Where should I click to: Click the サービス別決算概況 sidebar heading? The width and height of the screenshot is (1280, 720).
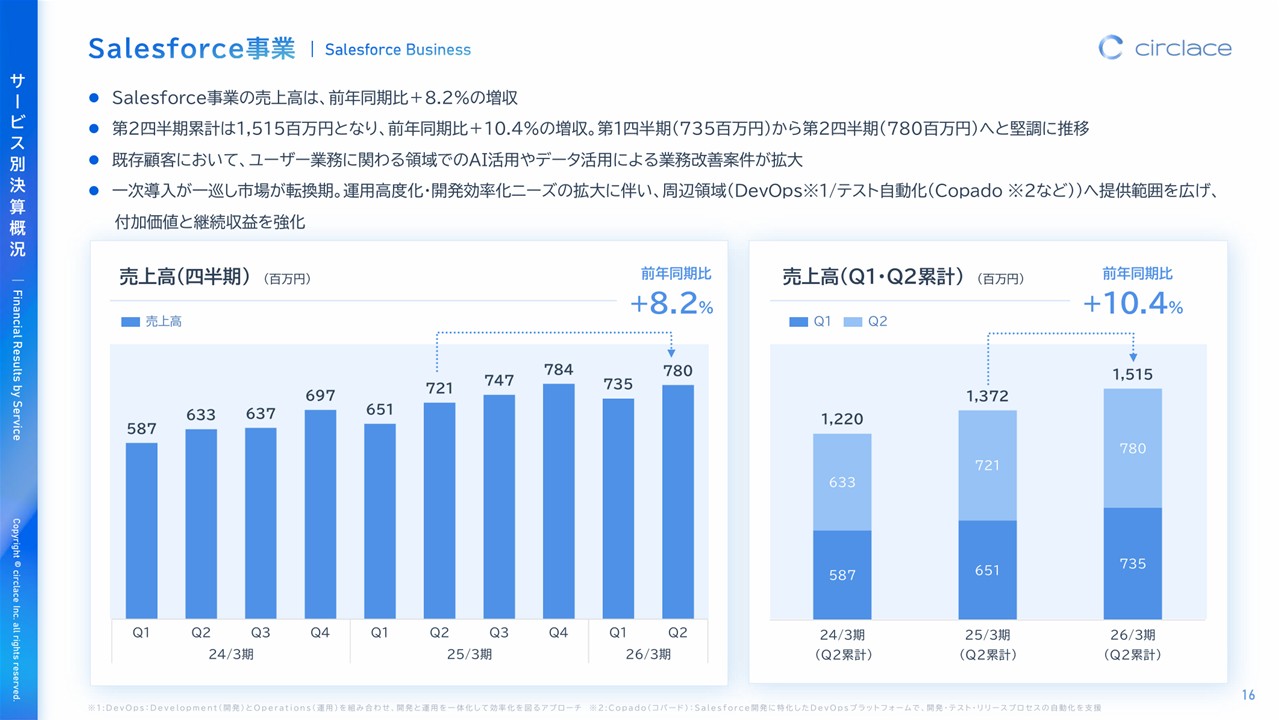click(17, 165)
